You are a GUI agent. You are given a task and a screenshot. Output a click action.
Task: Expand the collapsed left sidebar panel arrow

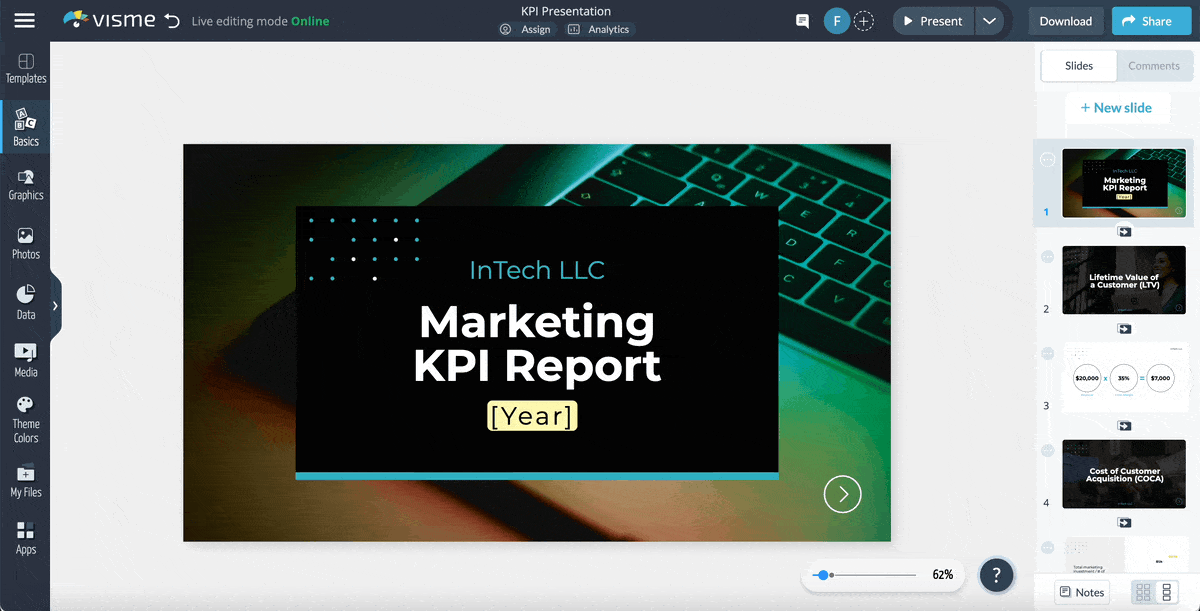(55, 306)
